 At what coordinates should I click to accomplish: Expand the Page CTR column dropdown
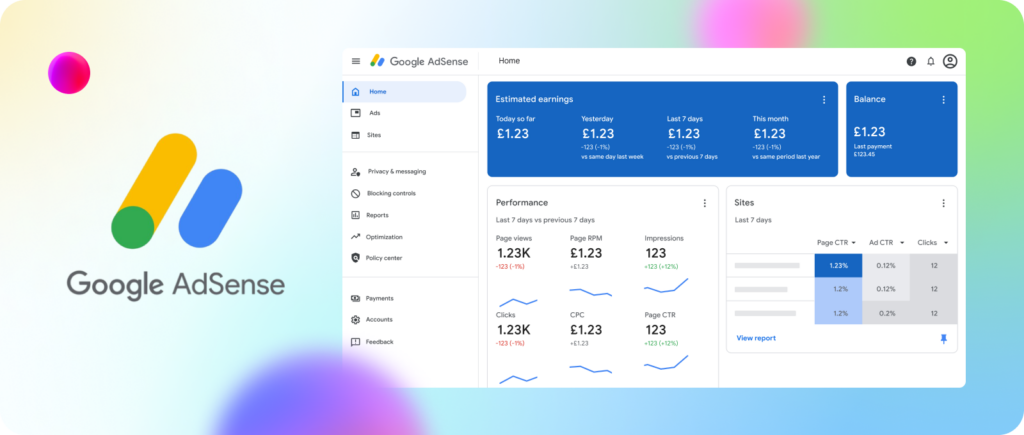(854, 243)
